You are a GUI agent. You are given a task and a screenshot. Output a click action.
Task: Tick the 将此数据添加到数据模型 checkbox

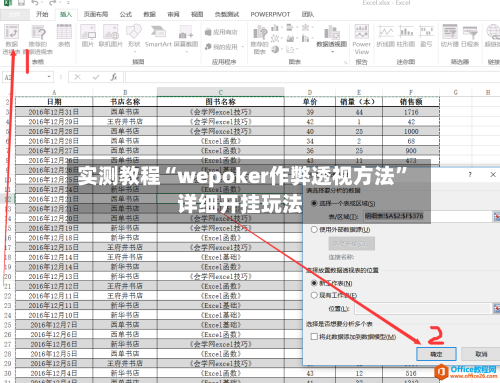point(314,337)
